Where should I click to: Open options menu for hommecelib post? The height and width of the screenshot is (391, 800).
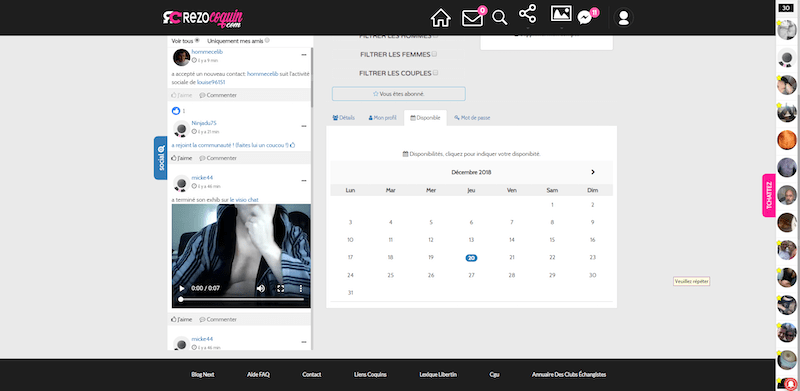pos(304,54)
